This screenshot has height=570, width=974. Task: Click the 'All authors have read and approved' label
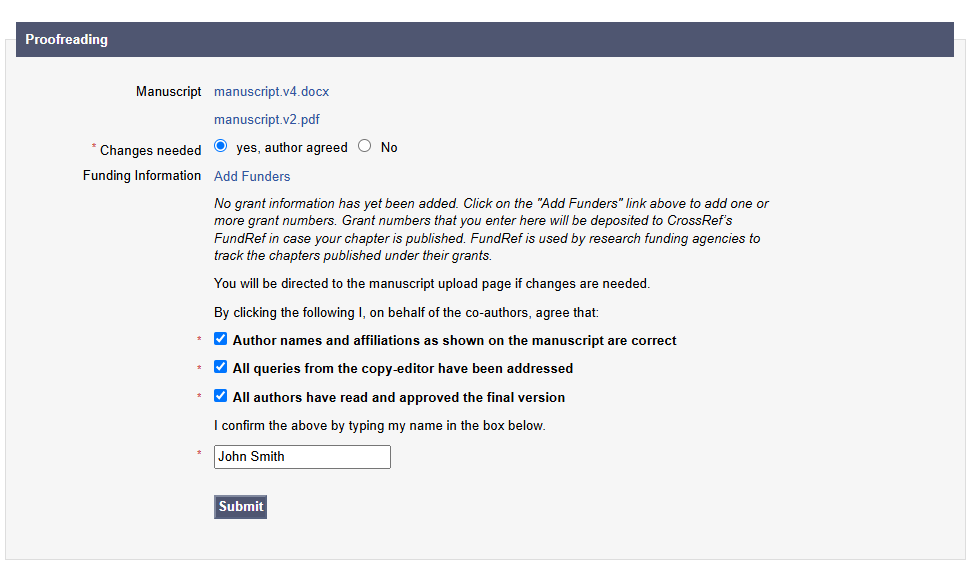pos(399,397)
